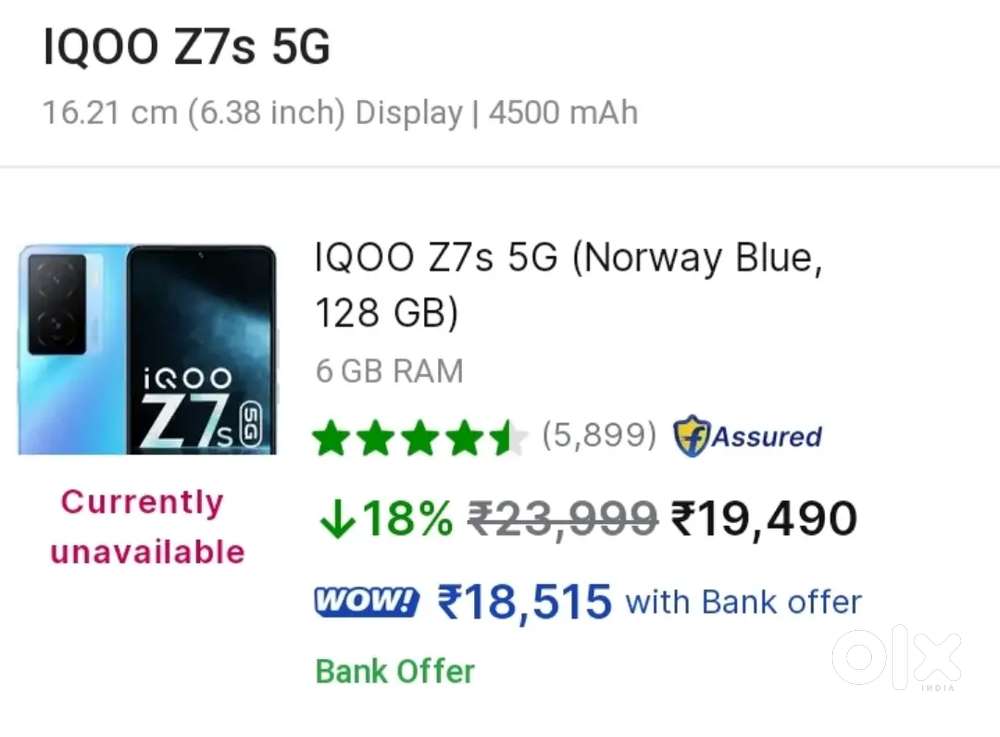Click the '6 GB RAM' variant text

[x=390, y=371]
